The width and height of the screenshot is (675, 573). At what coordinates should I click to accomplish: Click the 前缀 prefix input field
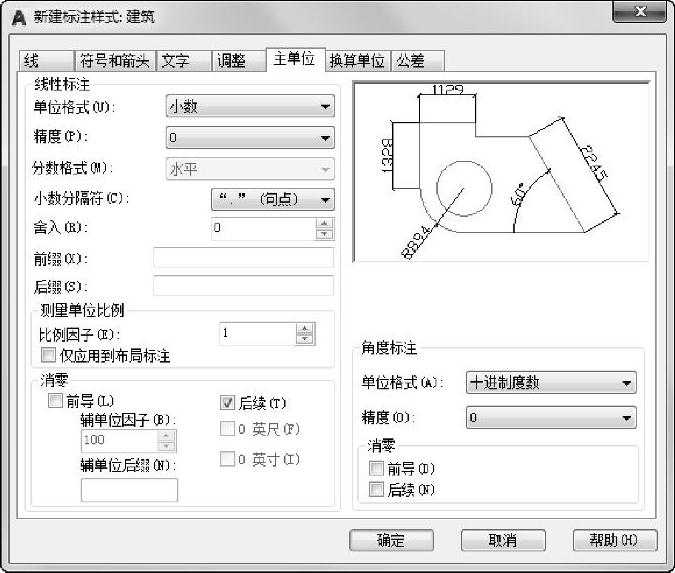tap(243, 258)
